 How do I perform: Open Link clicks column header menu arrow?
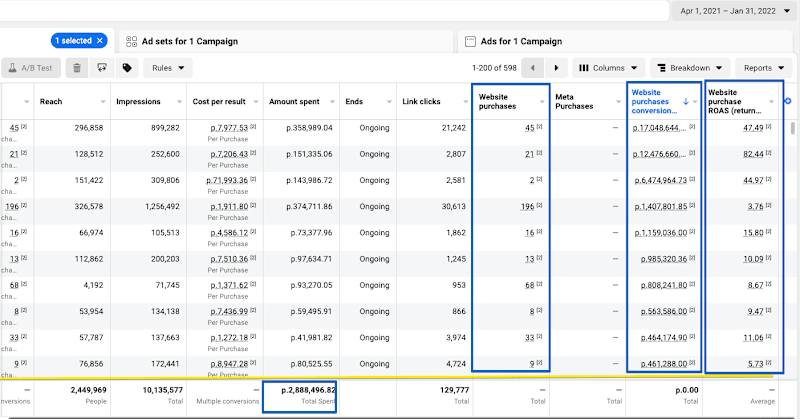(x=465, y=102)
